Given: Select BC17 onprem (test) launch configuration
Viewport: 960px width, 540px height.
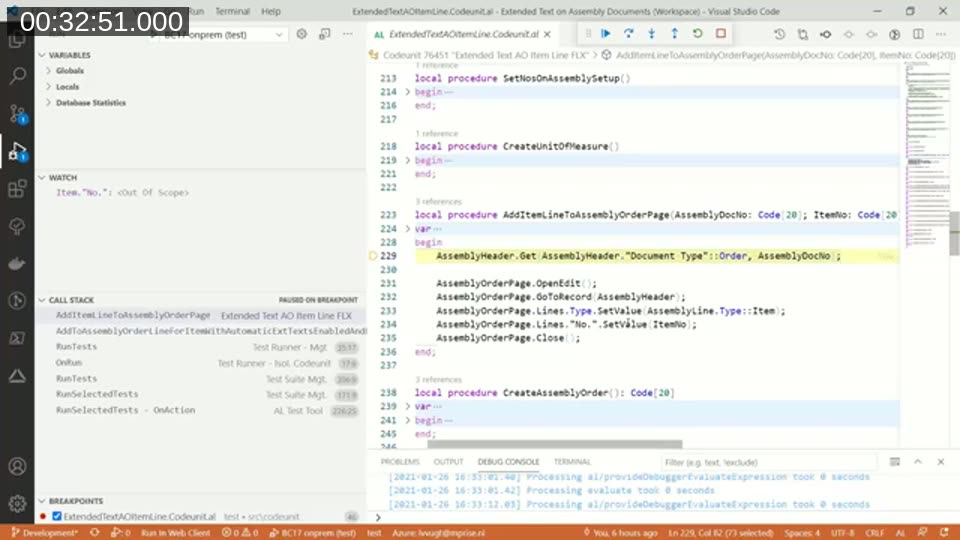Looking at the screenshot, I should [220, 35].
